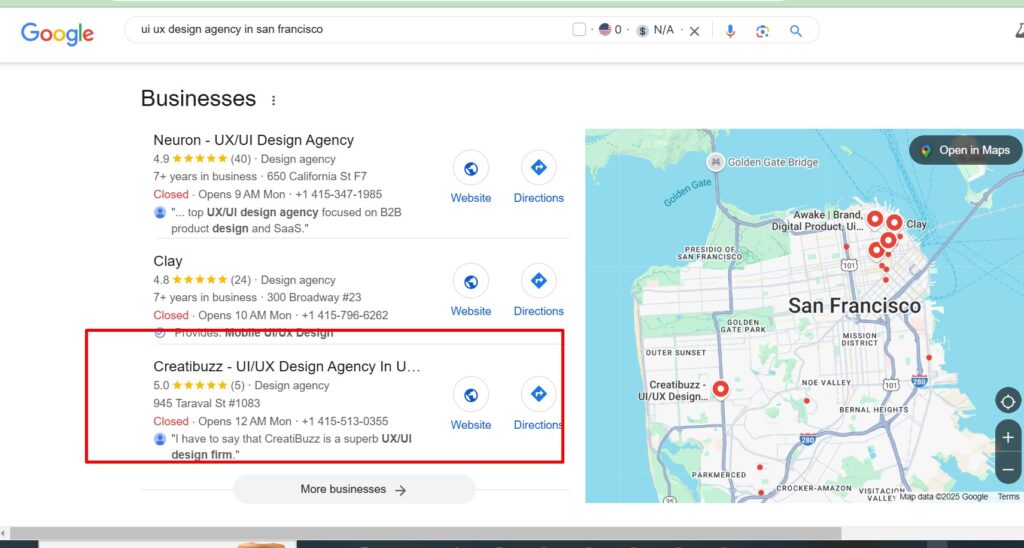
Task: Click the Website text link under Creatibuzz
Action: point(471,425)
